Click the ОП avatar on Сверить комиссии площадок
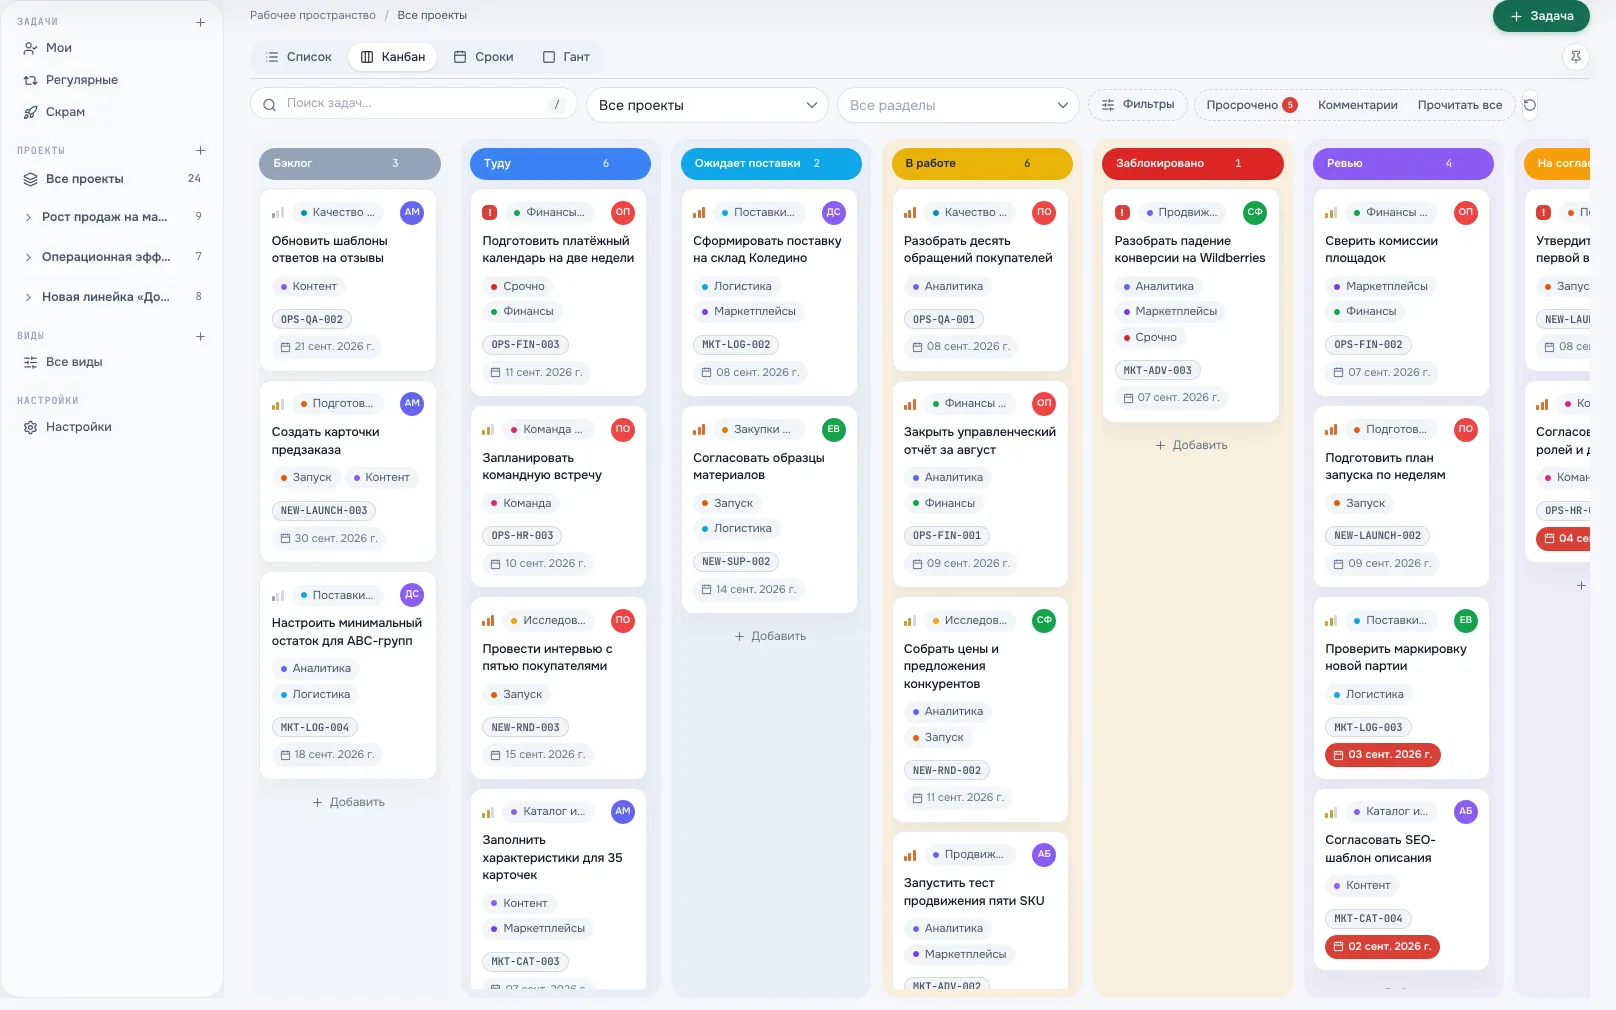 (1466, 212)
